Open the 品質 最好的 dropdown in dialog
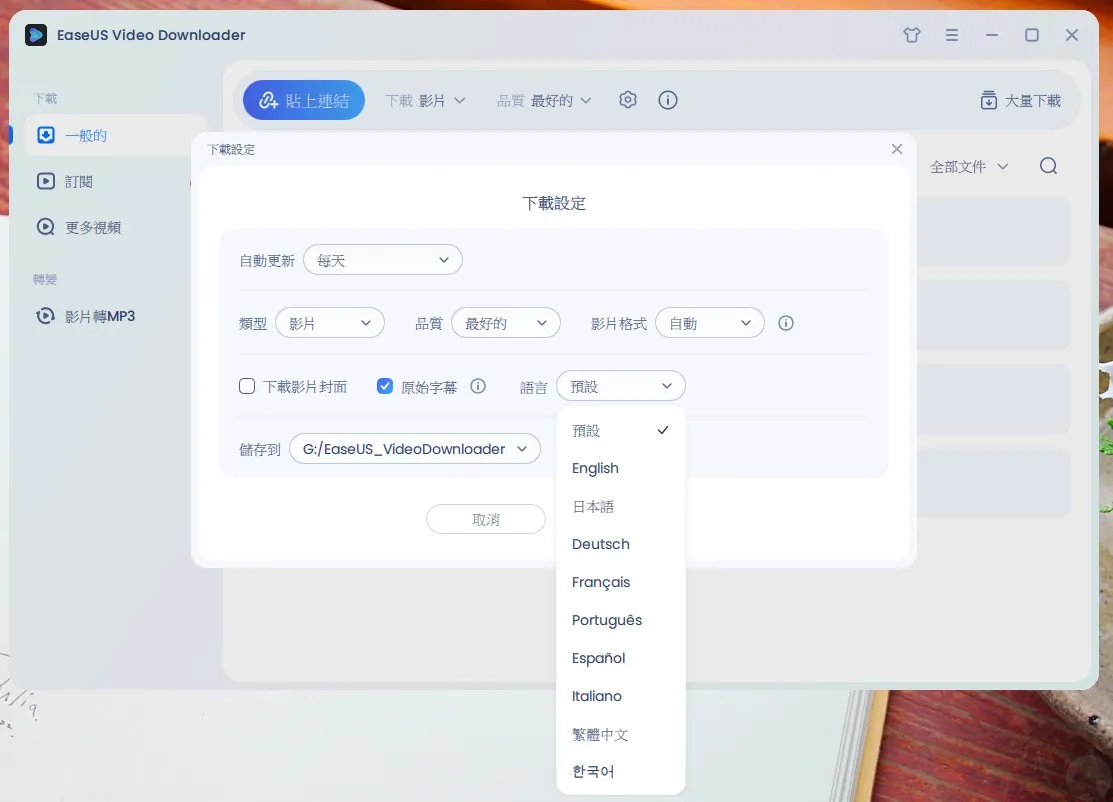Screen dimensions: 1113x802 click(505, 323)
